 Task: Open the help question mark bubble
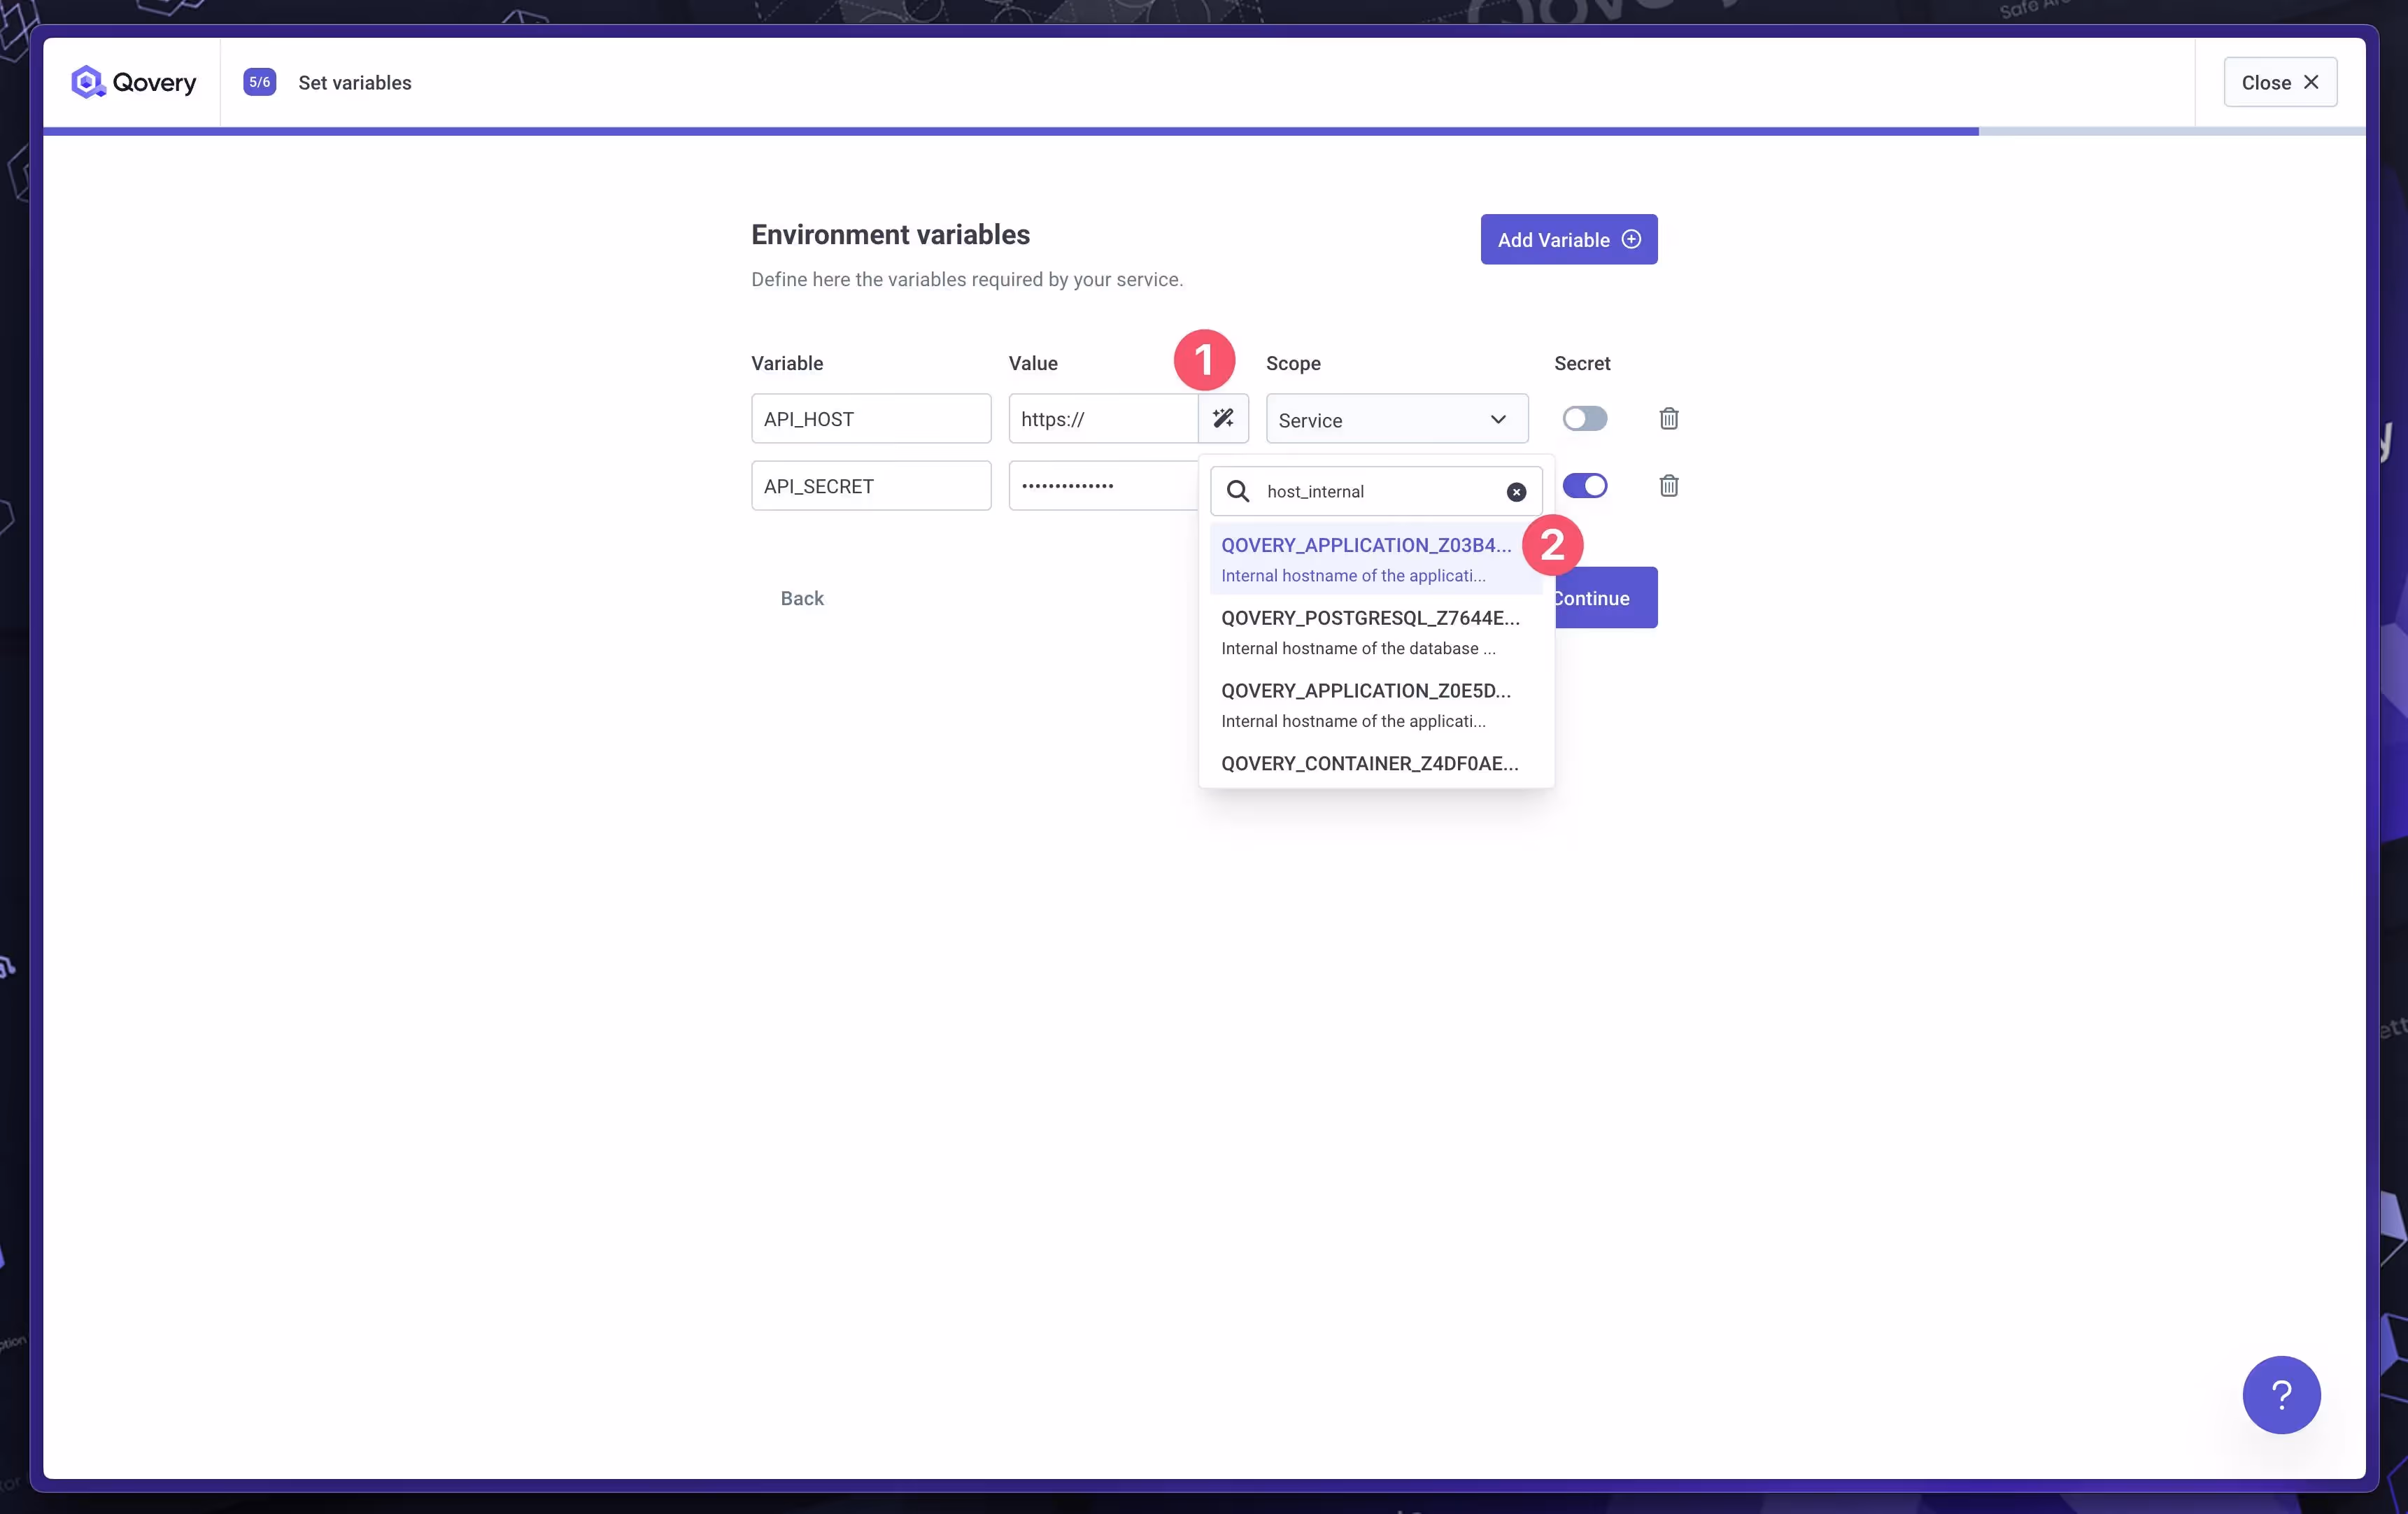pos(2280,1394)
